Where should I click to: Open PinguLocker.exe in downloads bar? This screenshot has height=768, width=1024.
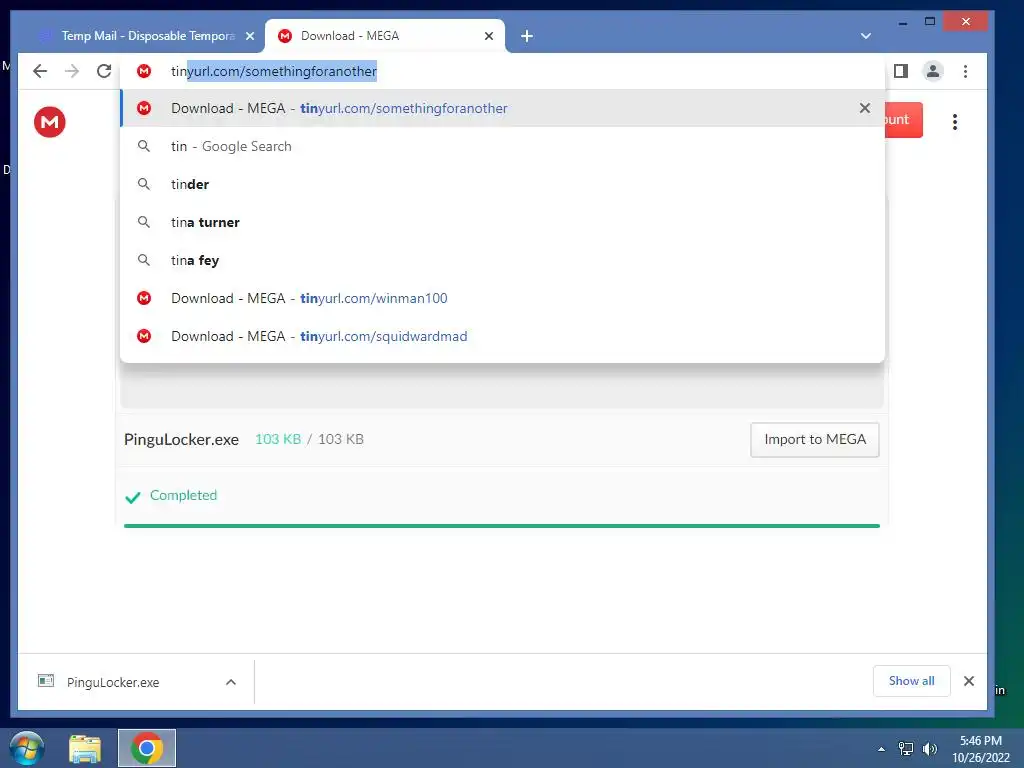(113, 682)
